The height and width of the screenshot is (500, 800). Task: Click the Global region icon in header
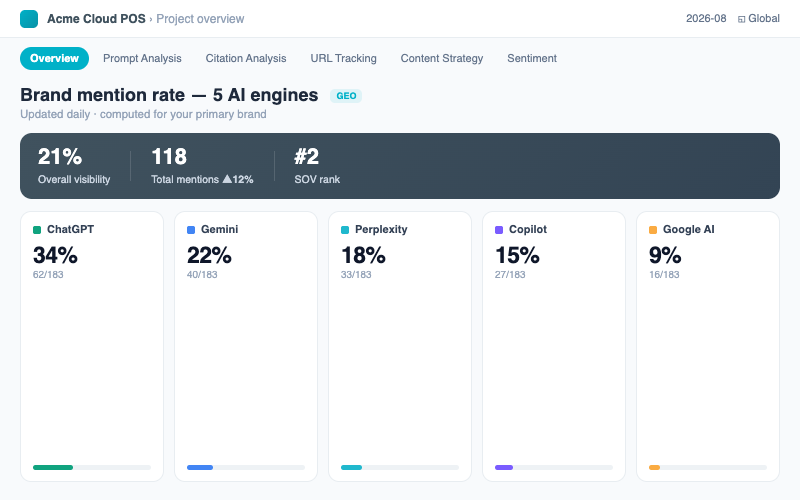[741, 19]
